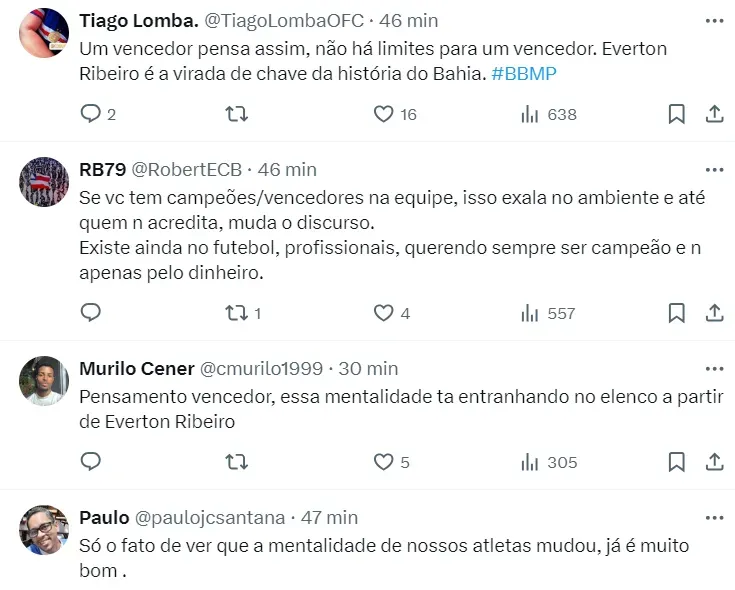Like RB79's tweet
Screen dimensions: 735x590
383,313
